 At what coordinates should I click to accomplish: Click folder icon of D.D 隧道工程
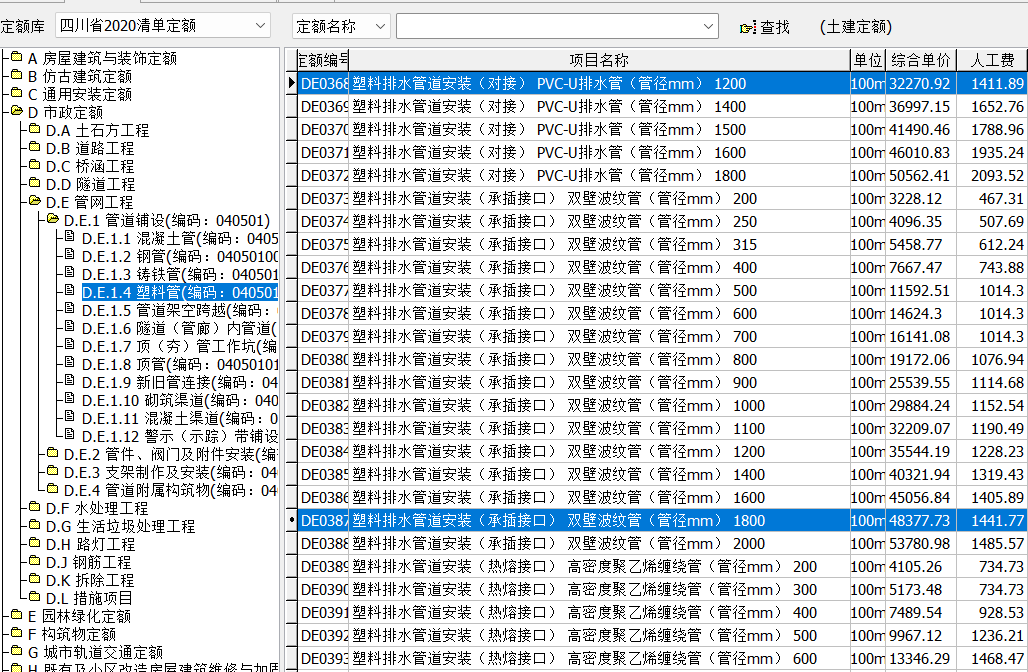click(35, 183)
